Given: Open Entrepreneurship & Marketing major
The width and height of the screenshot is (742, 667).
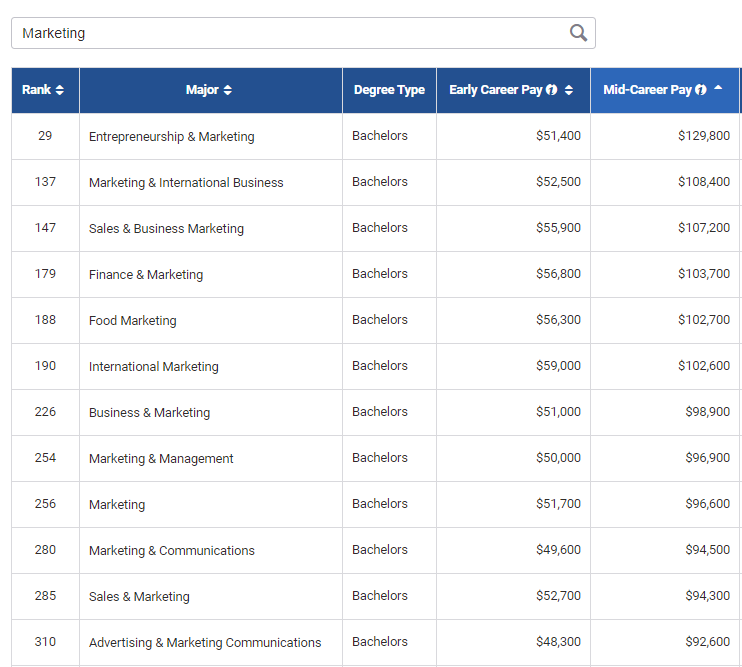Looking at the screenshot, I should (x=171, y=137).
